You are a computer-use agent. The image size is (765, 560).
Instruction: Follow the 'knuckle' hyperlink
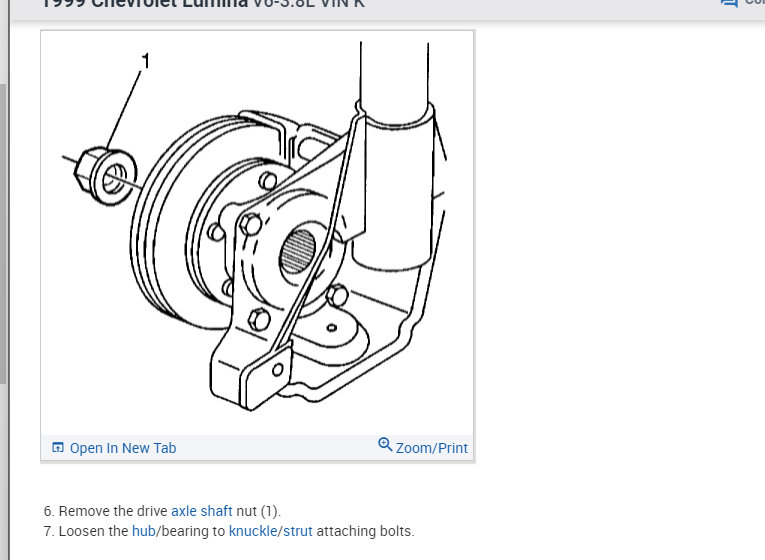[x=253, y=531]
